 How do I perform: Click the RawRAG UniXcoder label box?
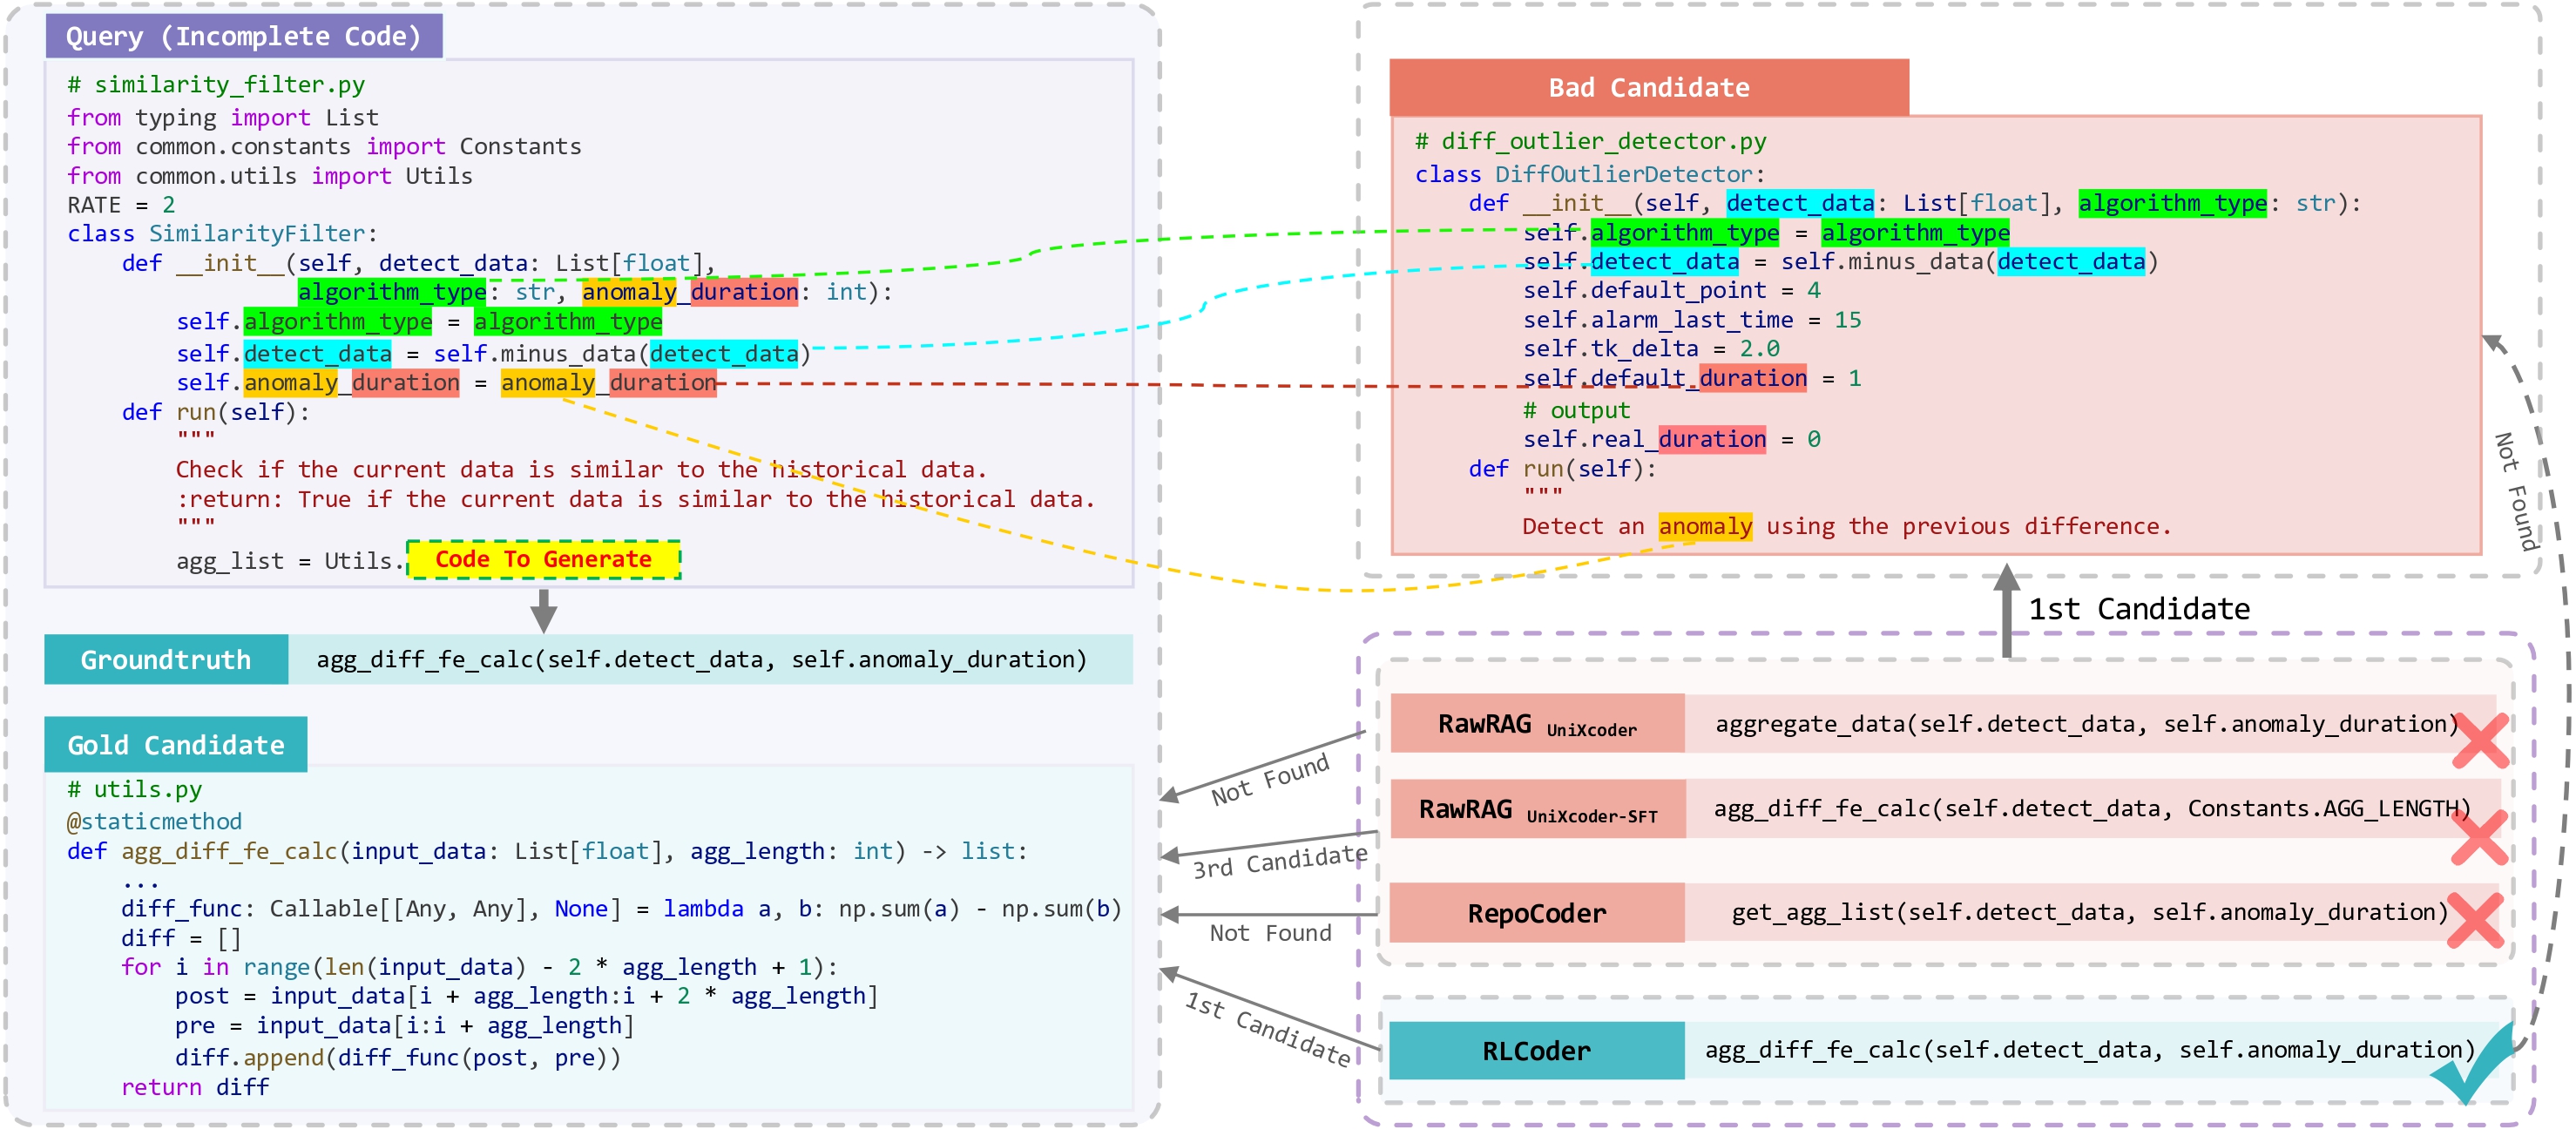(x=1537, y=724)
